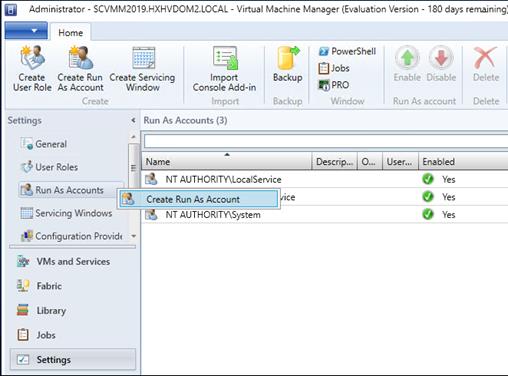Open the Fabric workspace
This screenshot has width=508, height=376.
[x=73, y=286]
